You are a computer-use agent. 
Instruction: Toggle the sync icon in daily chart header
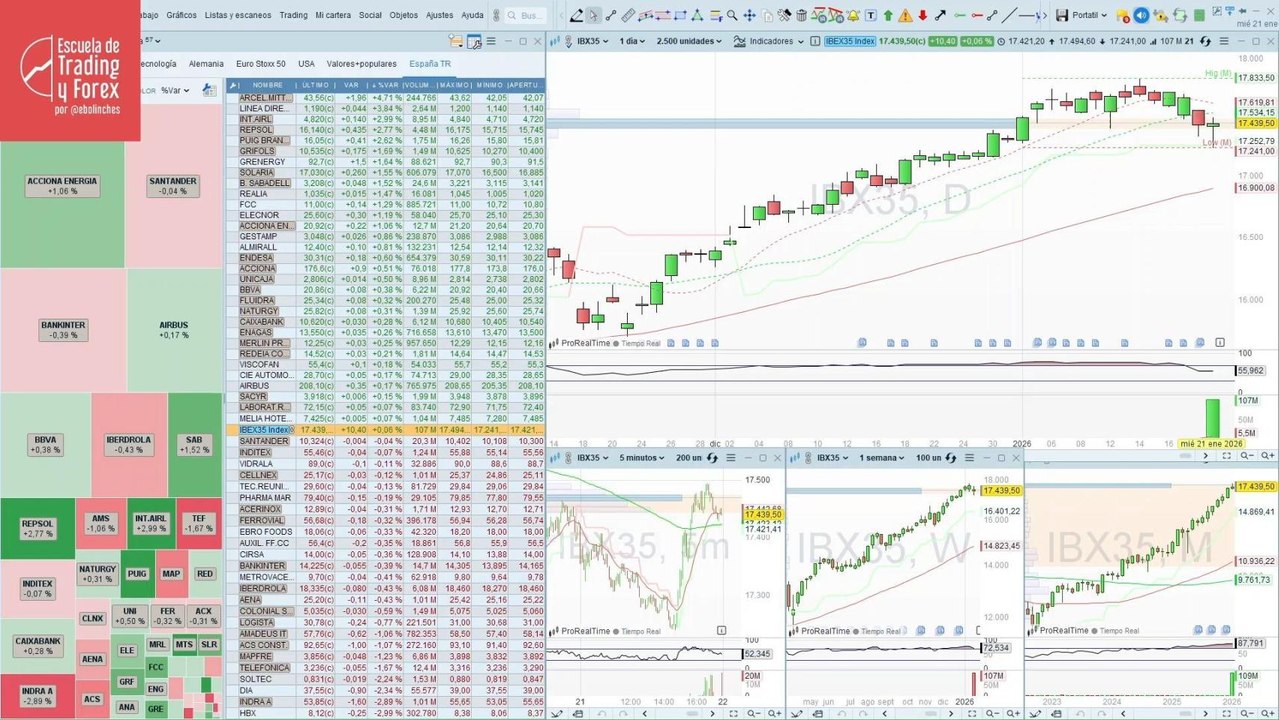coord(1206,41)
